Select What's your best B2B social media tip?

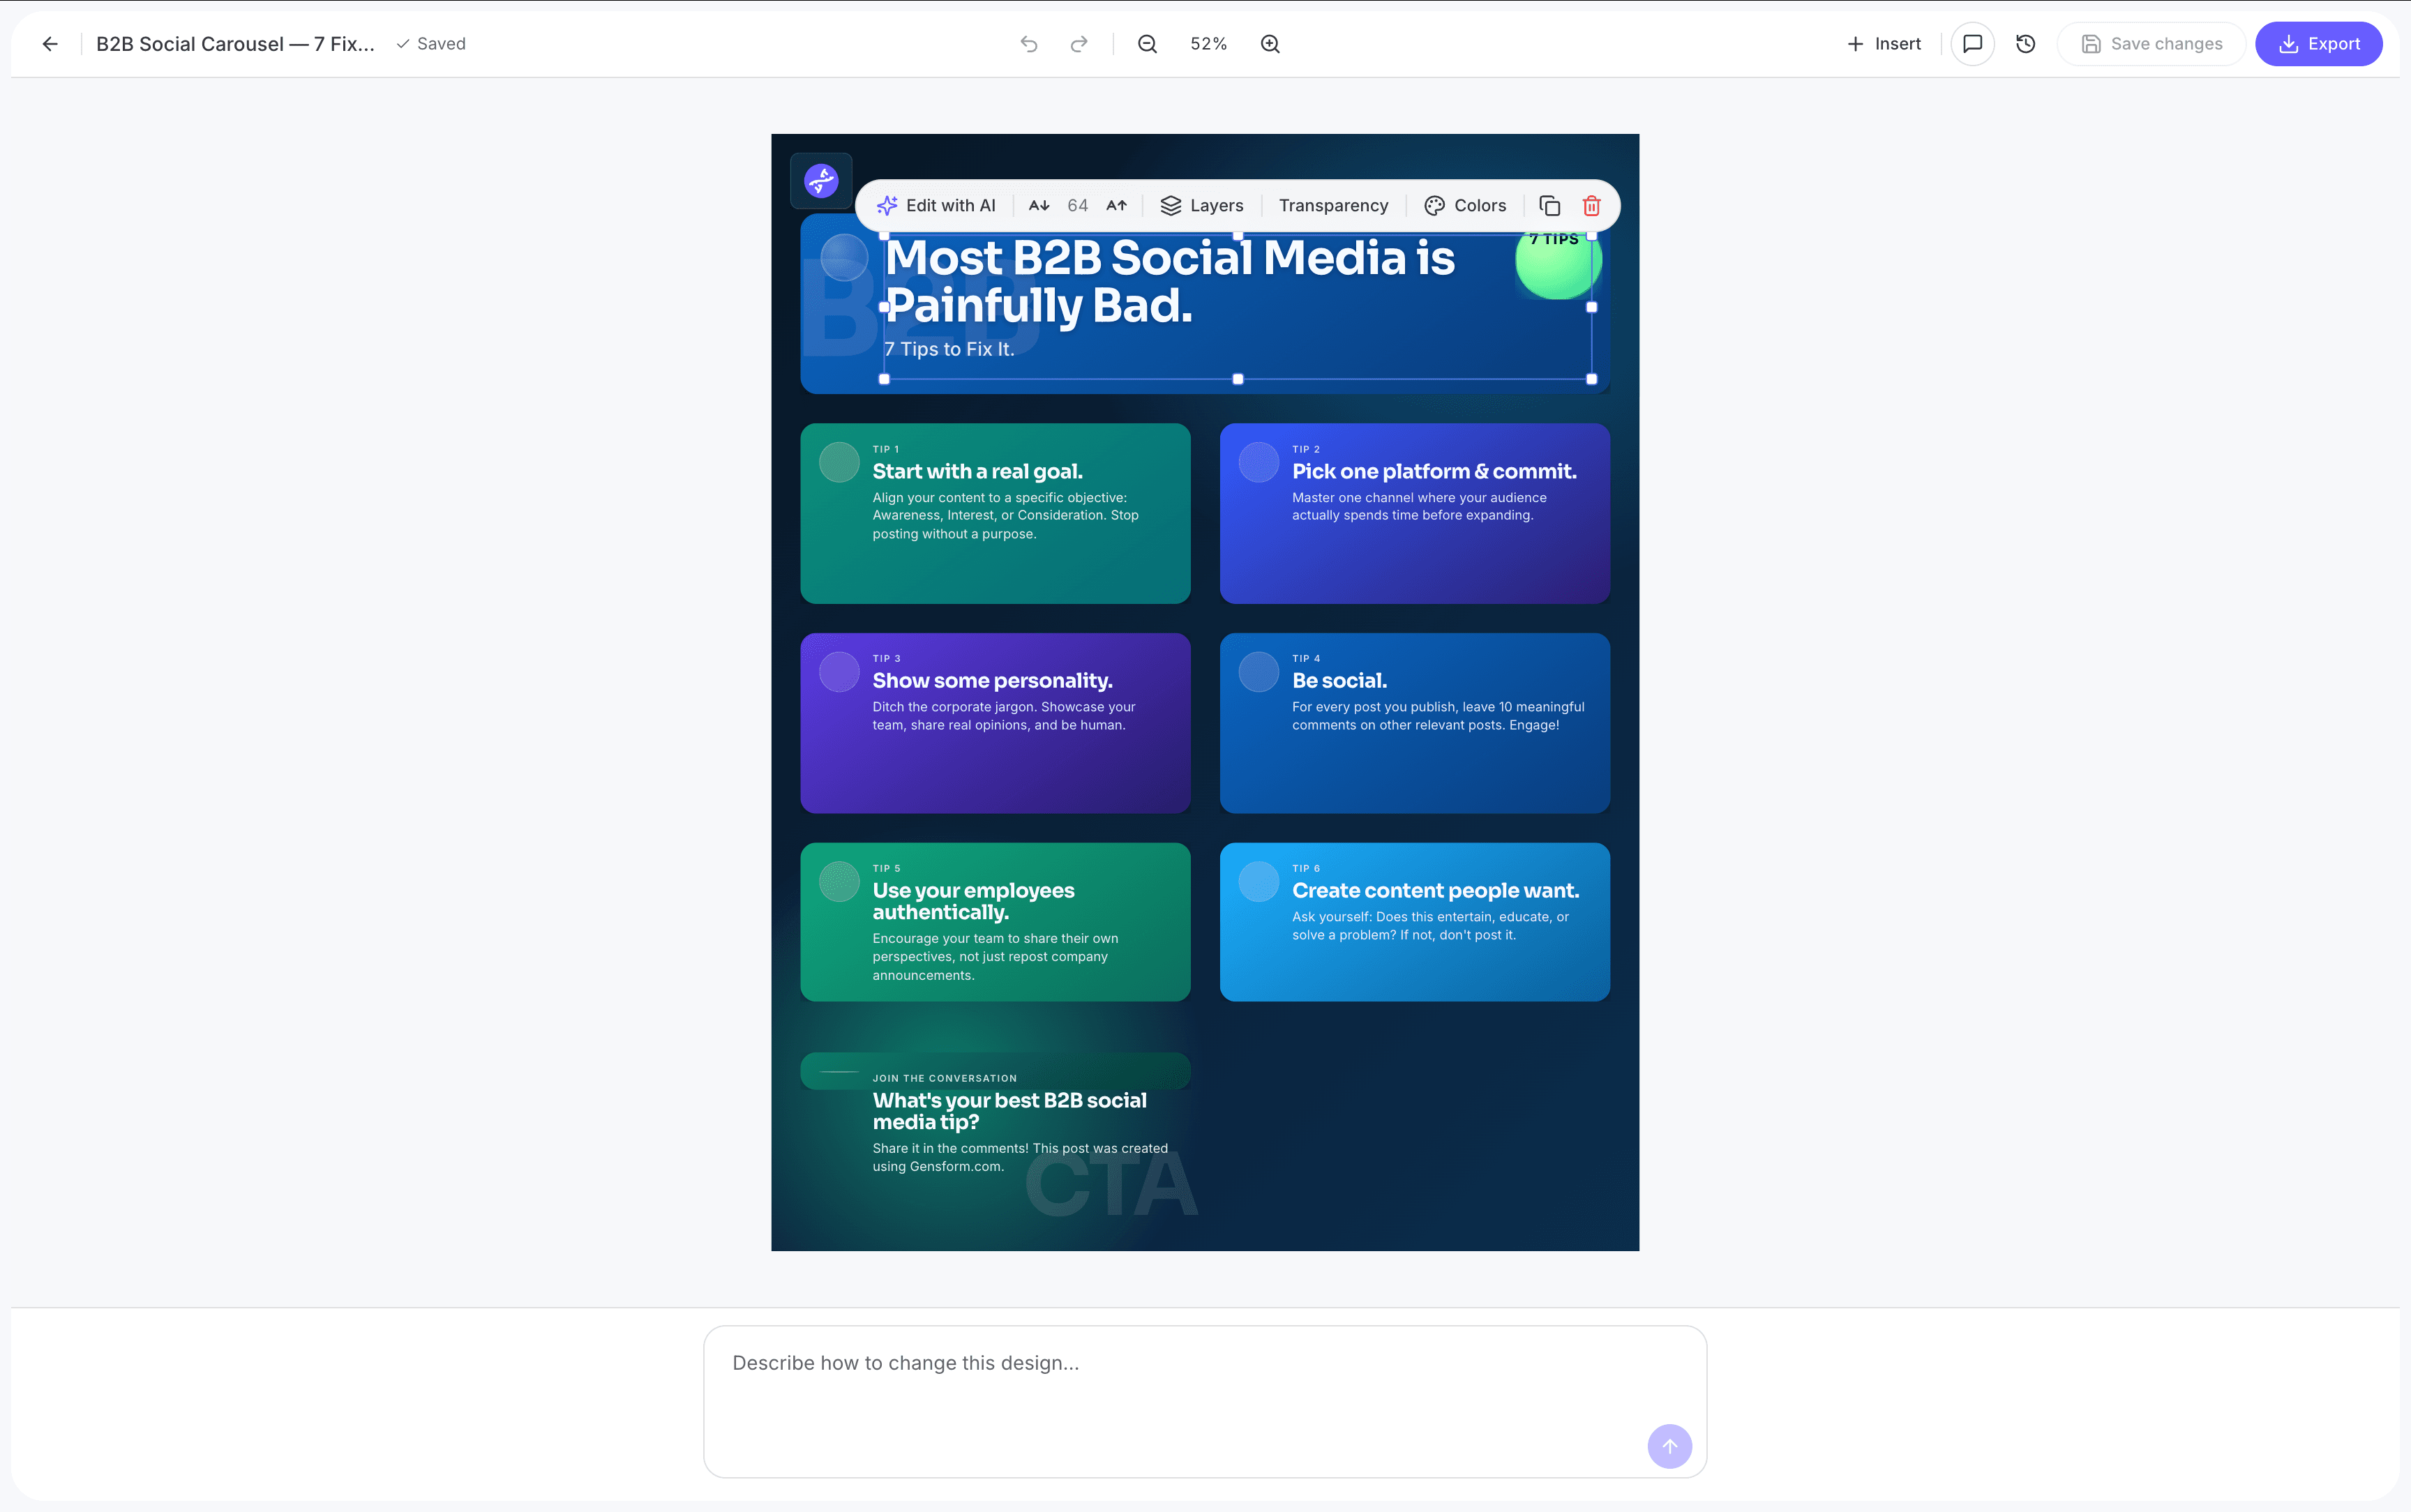coord(1009,1111)
